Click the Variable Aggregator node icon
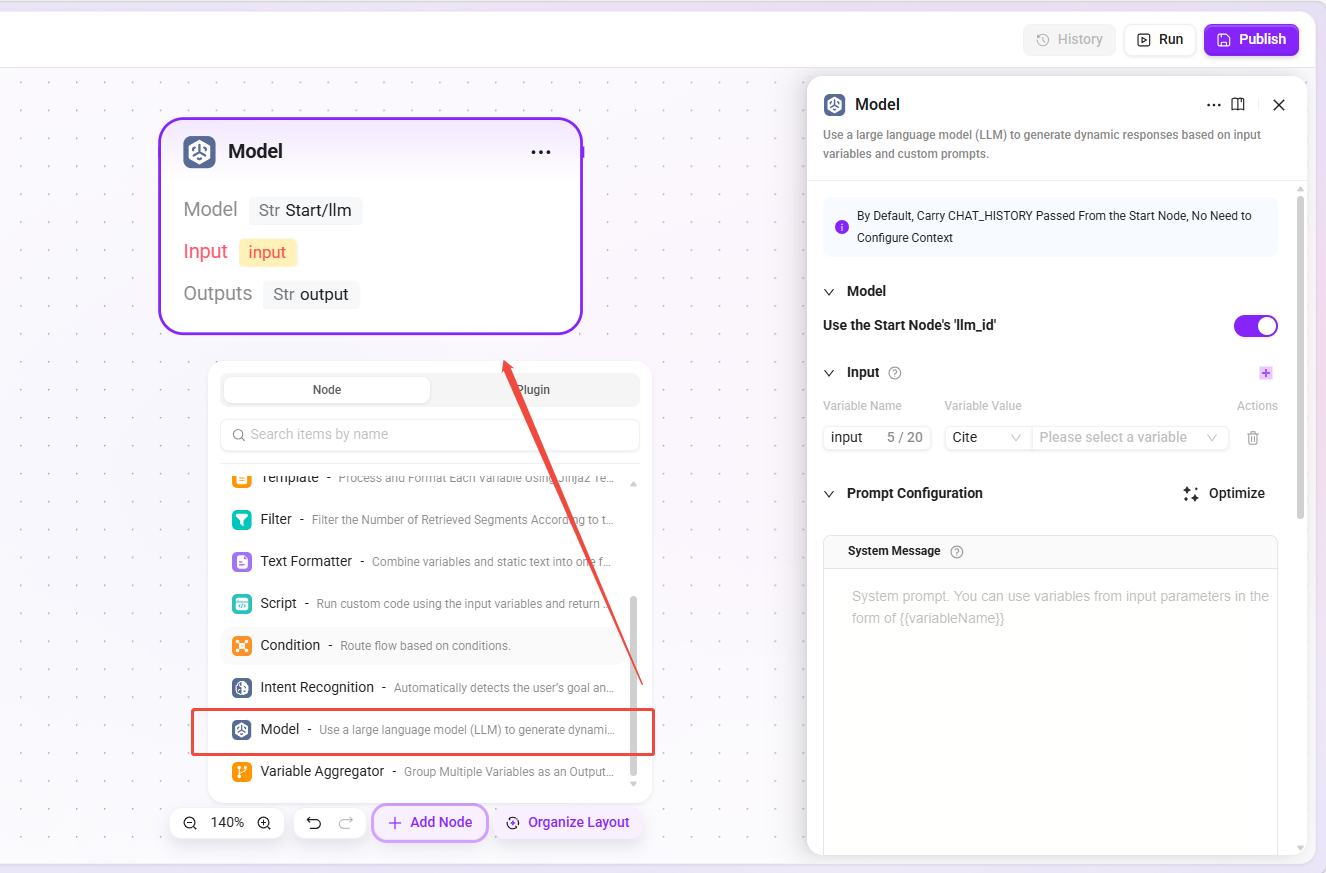 click(242, 772)
